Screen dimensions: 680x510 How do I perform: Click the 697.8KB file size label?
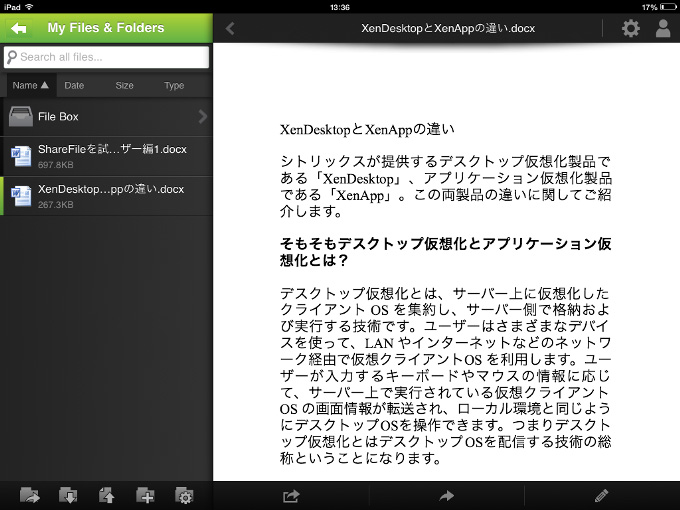click(56, 165)
